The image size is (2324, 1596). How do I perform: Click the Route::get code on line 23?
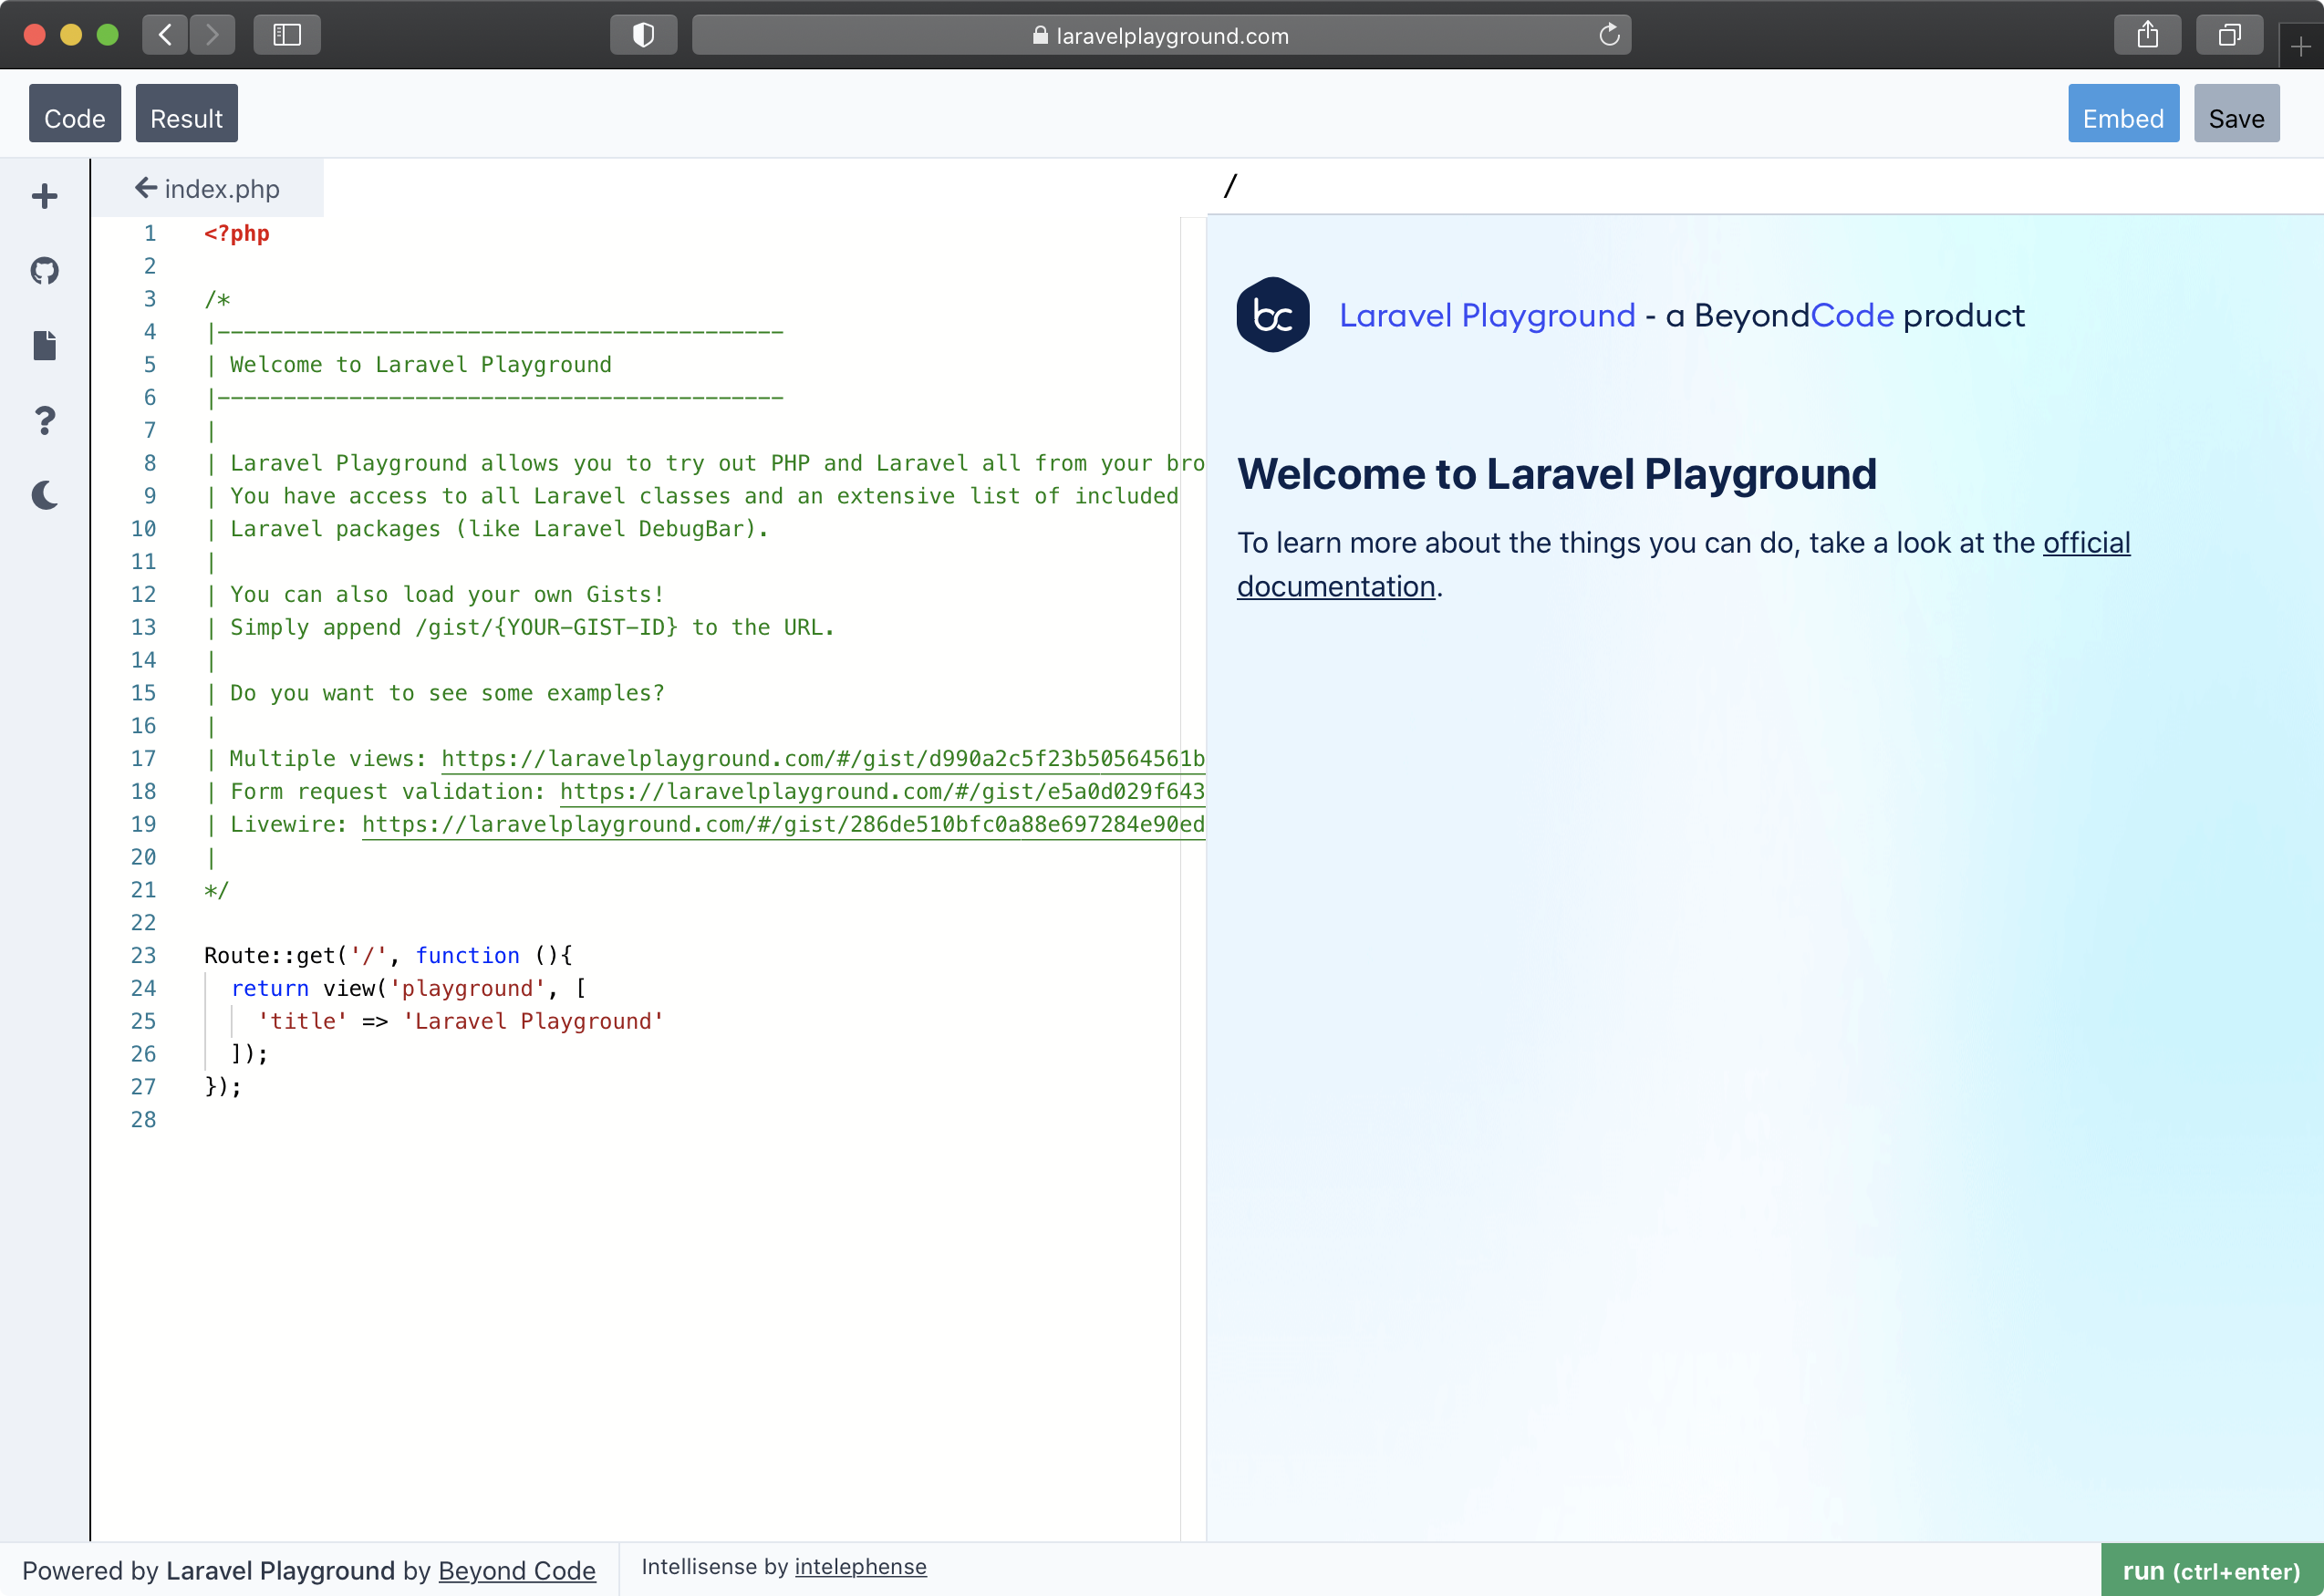[388, 955]
